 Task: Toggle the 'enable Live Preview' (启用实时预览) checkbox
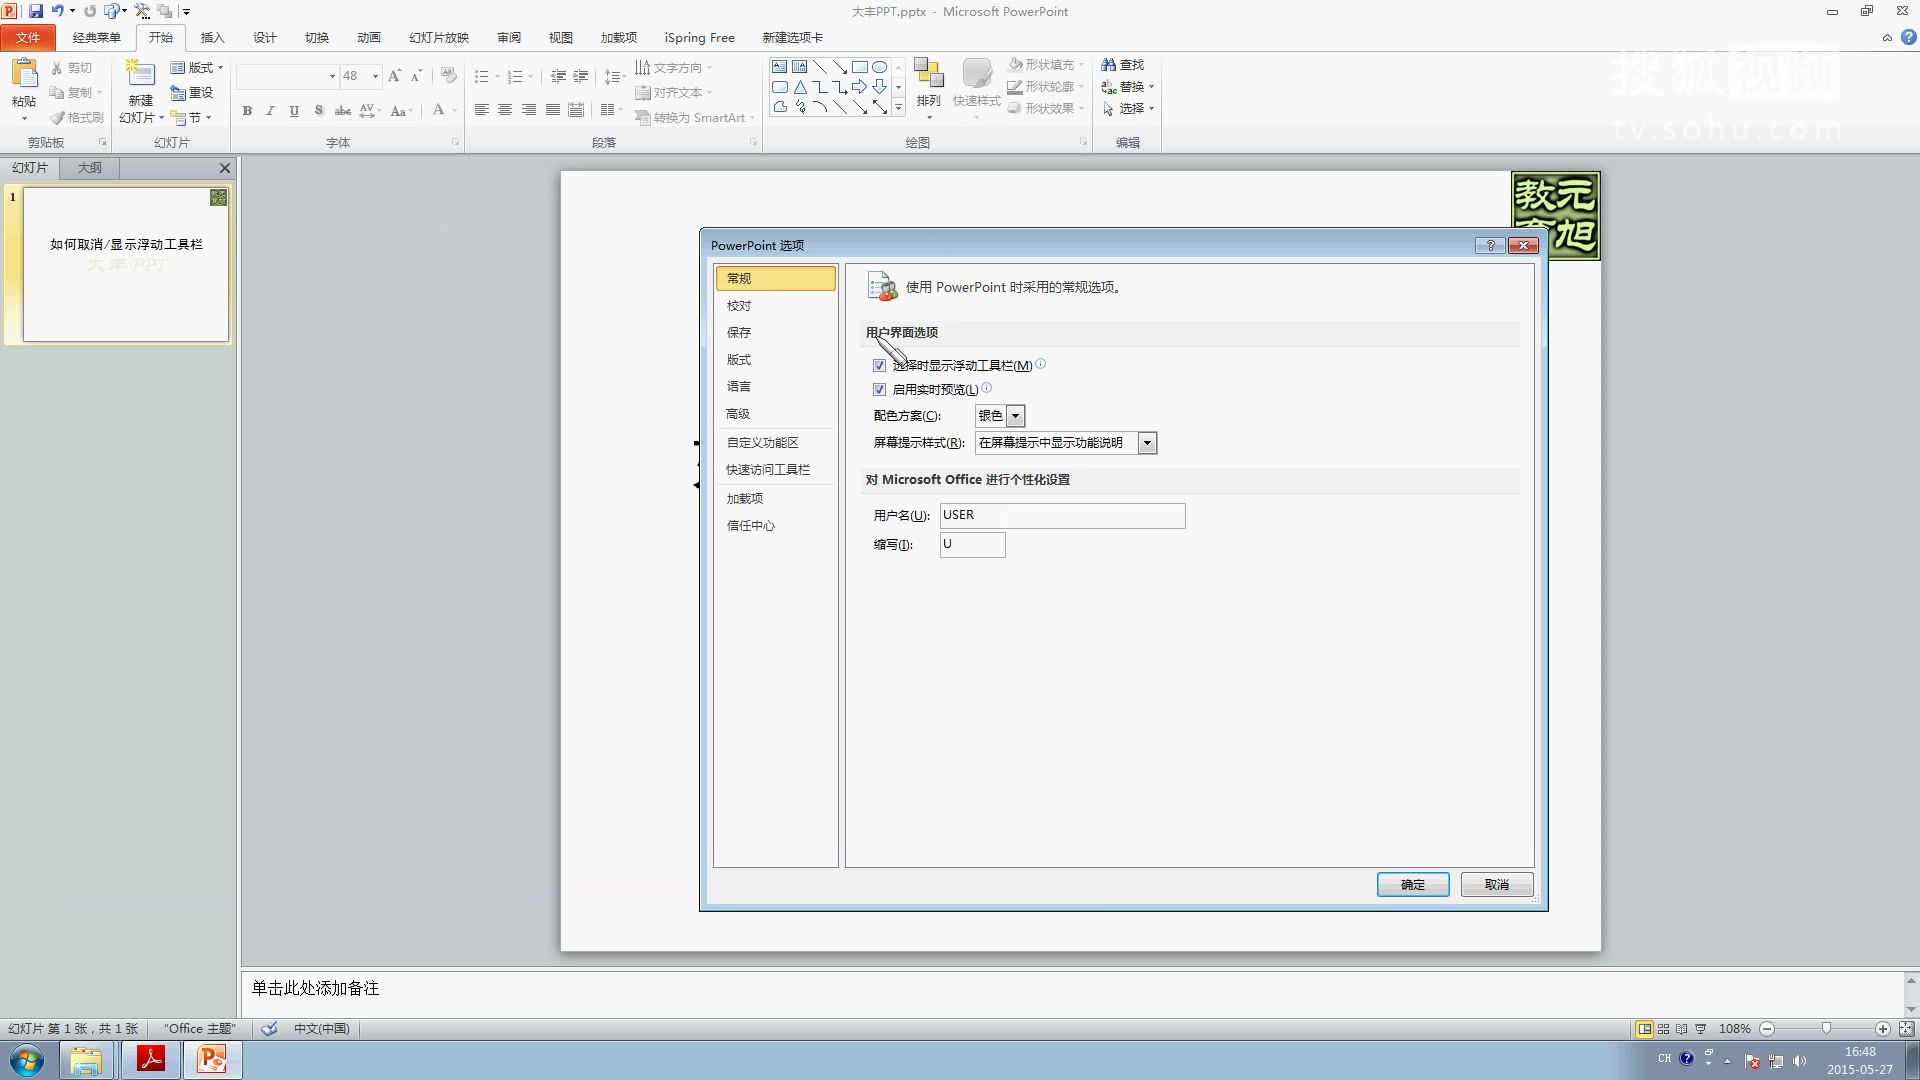point(879,390)
